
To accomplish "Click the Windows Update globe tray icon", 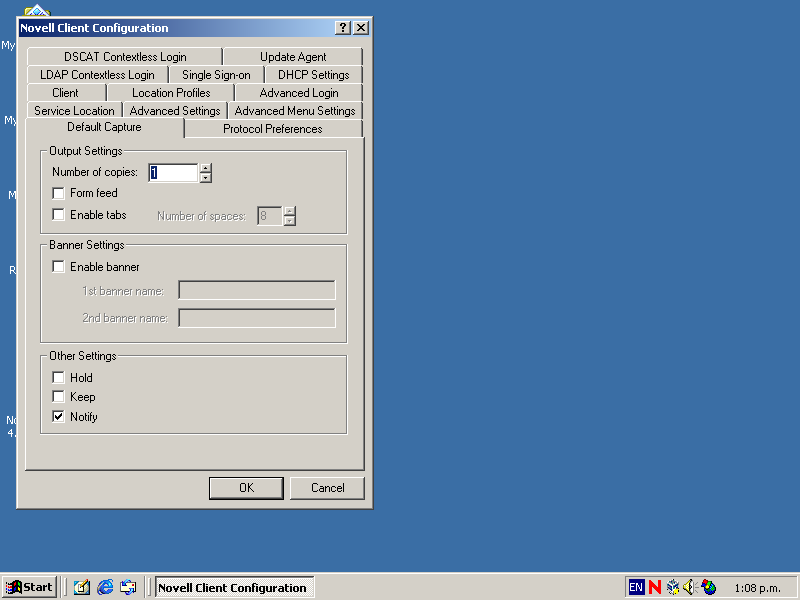I will tap(709, 587).
